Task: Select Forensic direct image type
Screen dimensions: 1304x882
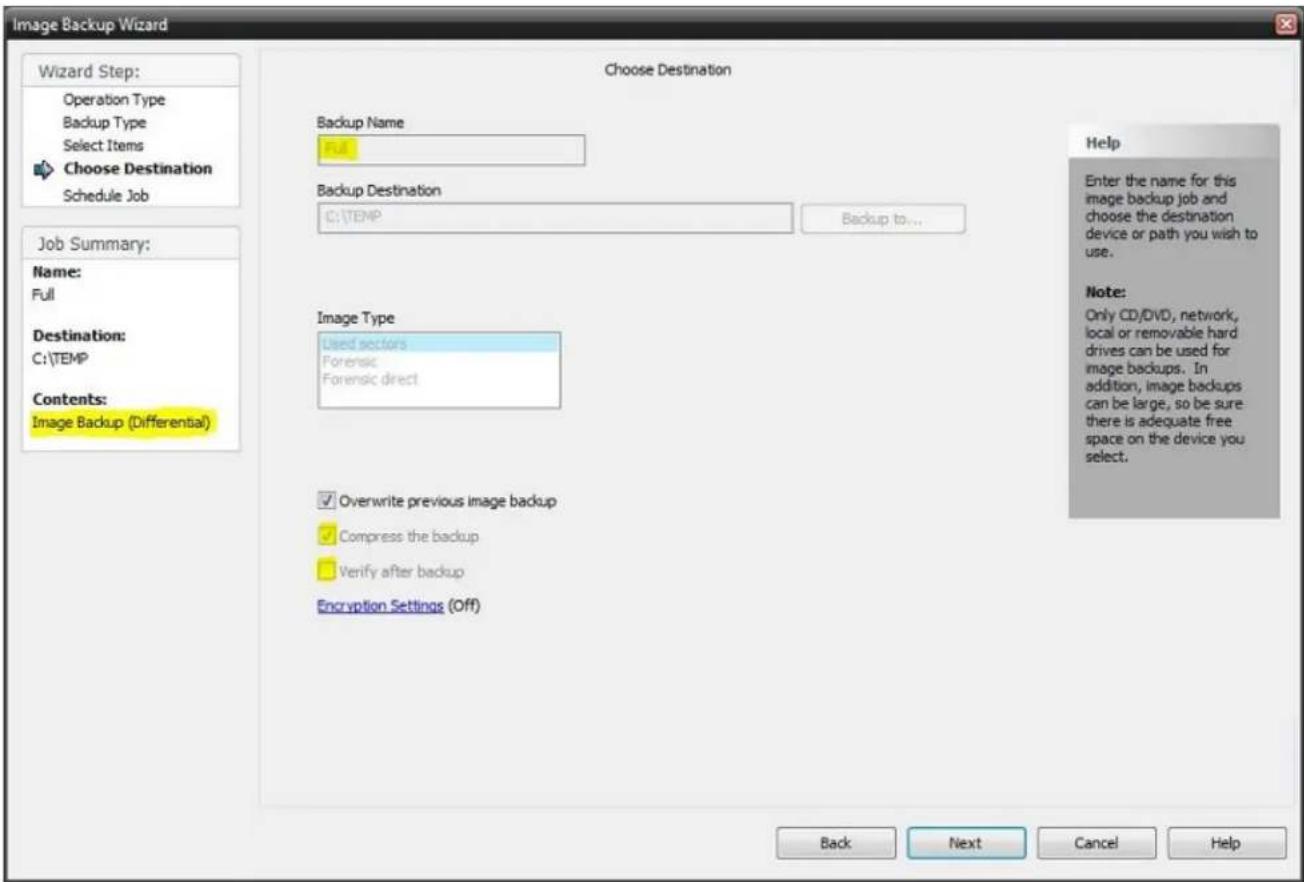Action: click(438, 380)
